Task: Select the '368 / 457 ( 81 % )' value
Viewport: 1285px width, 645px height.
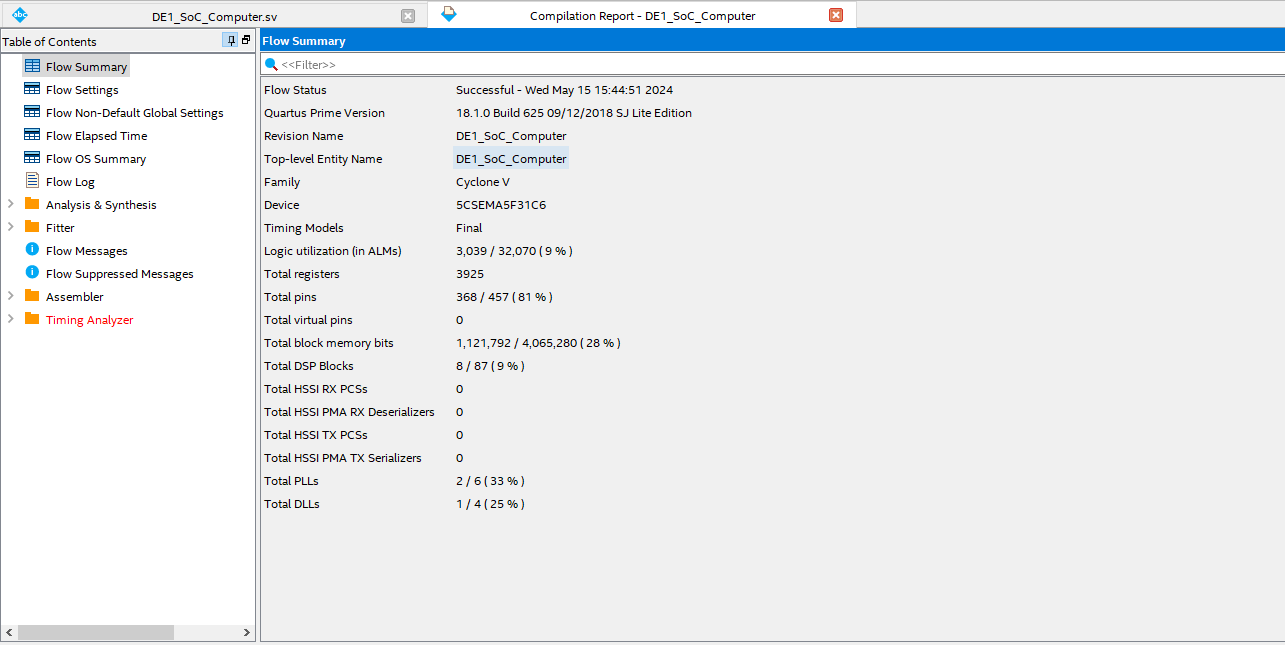Action: (x=504, y=297)
